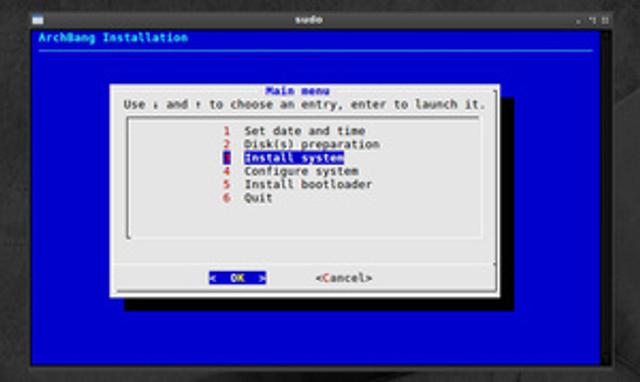Select the highlighted Install system entry
The height and width of the screenshot is (382, 640).
coord(294,158)
